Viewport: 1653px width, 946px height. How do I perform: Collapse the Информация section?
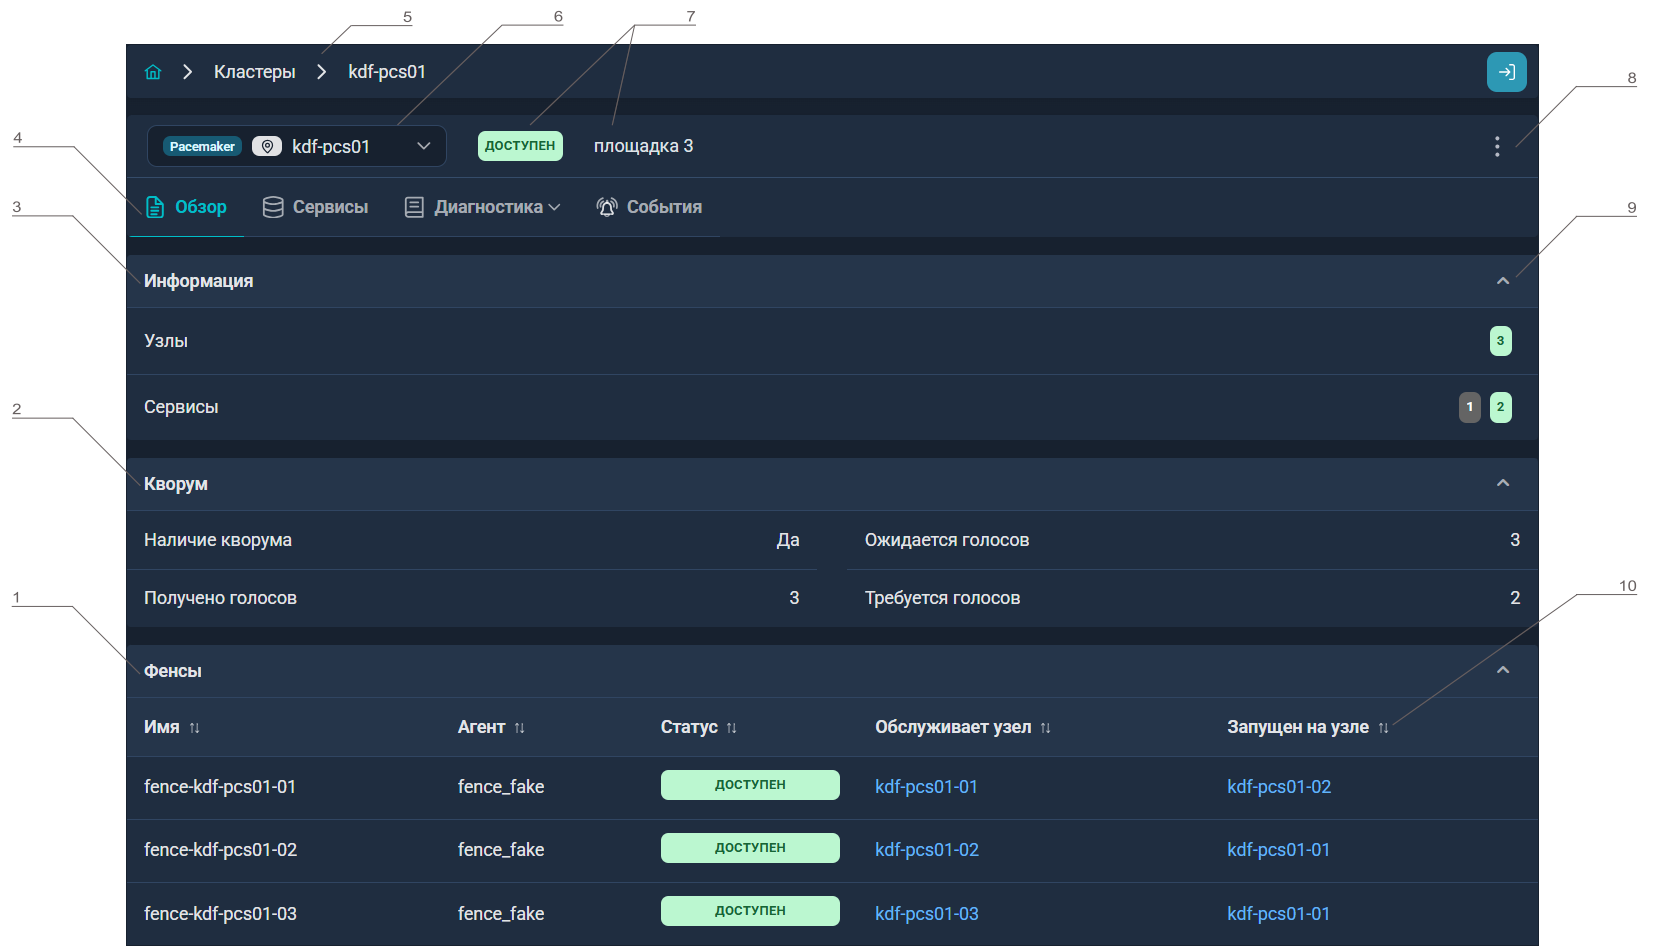[x=1502, y=281]
